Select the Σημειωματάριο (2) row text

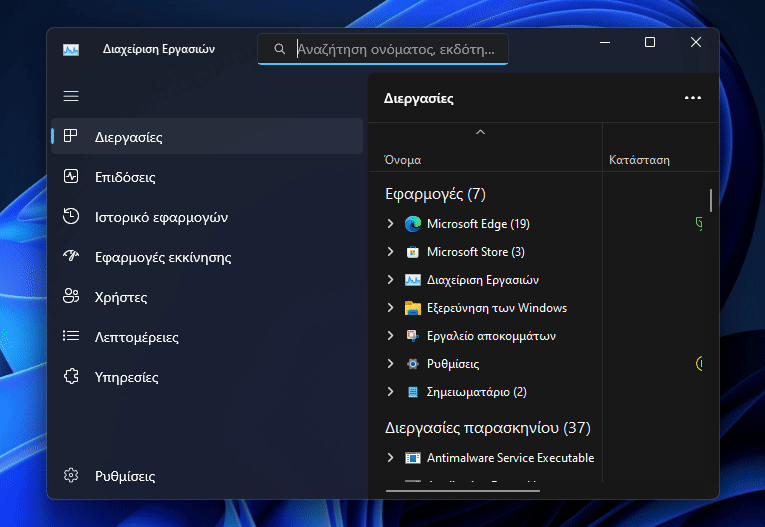click(x=477, y=392)
